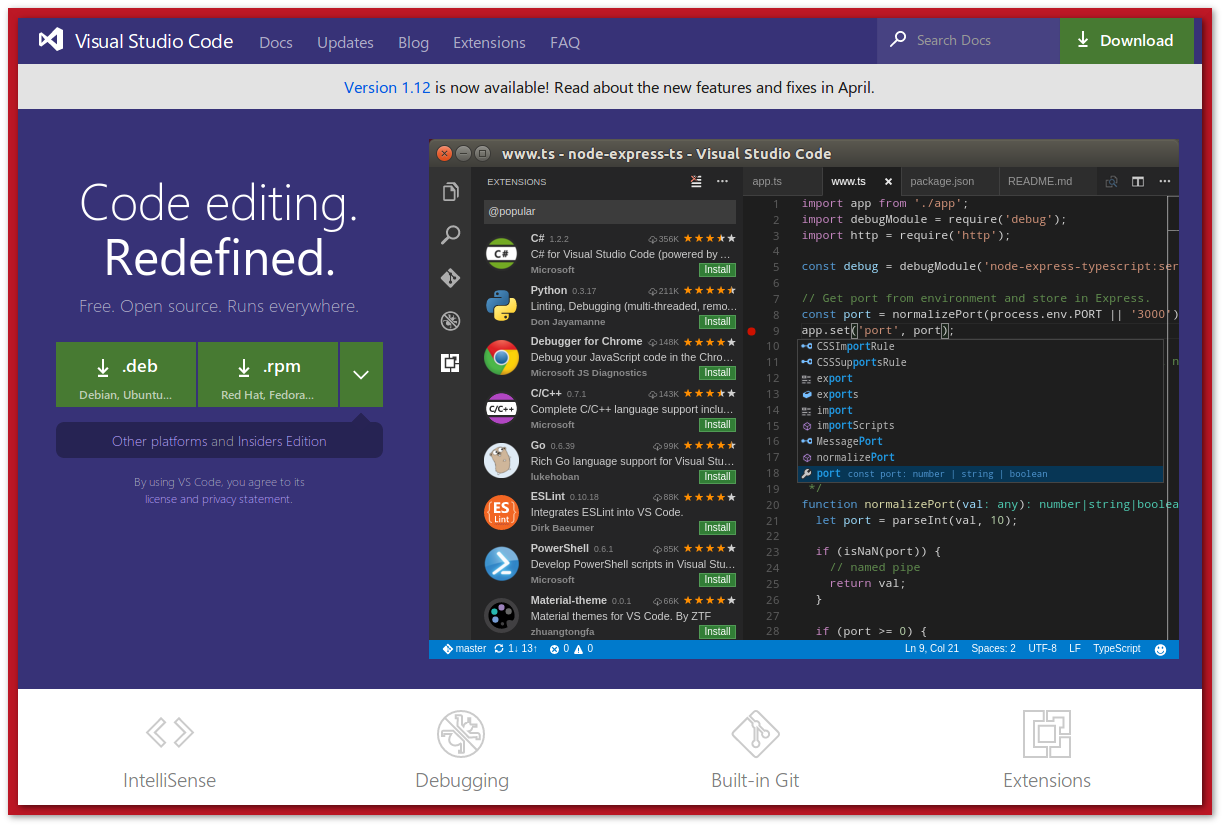The image size is (1224, 827).
Task: Open Debug view in the activity bar
Action: click(451, 321)
